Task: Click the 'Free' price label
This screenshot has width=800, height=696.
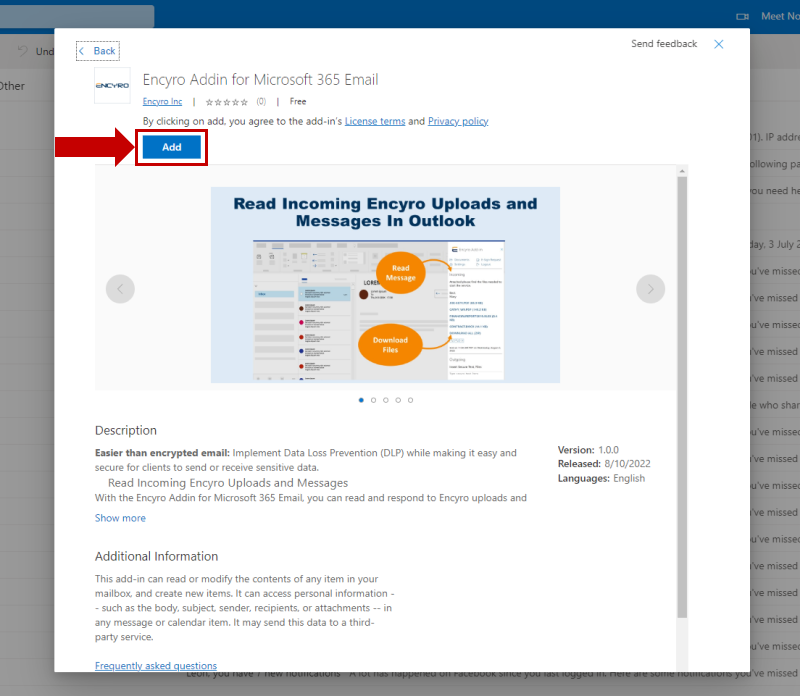Action: 298,102
